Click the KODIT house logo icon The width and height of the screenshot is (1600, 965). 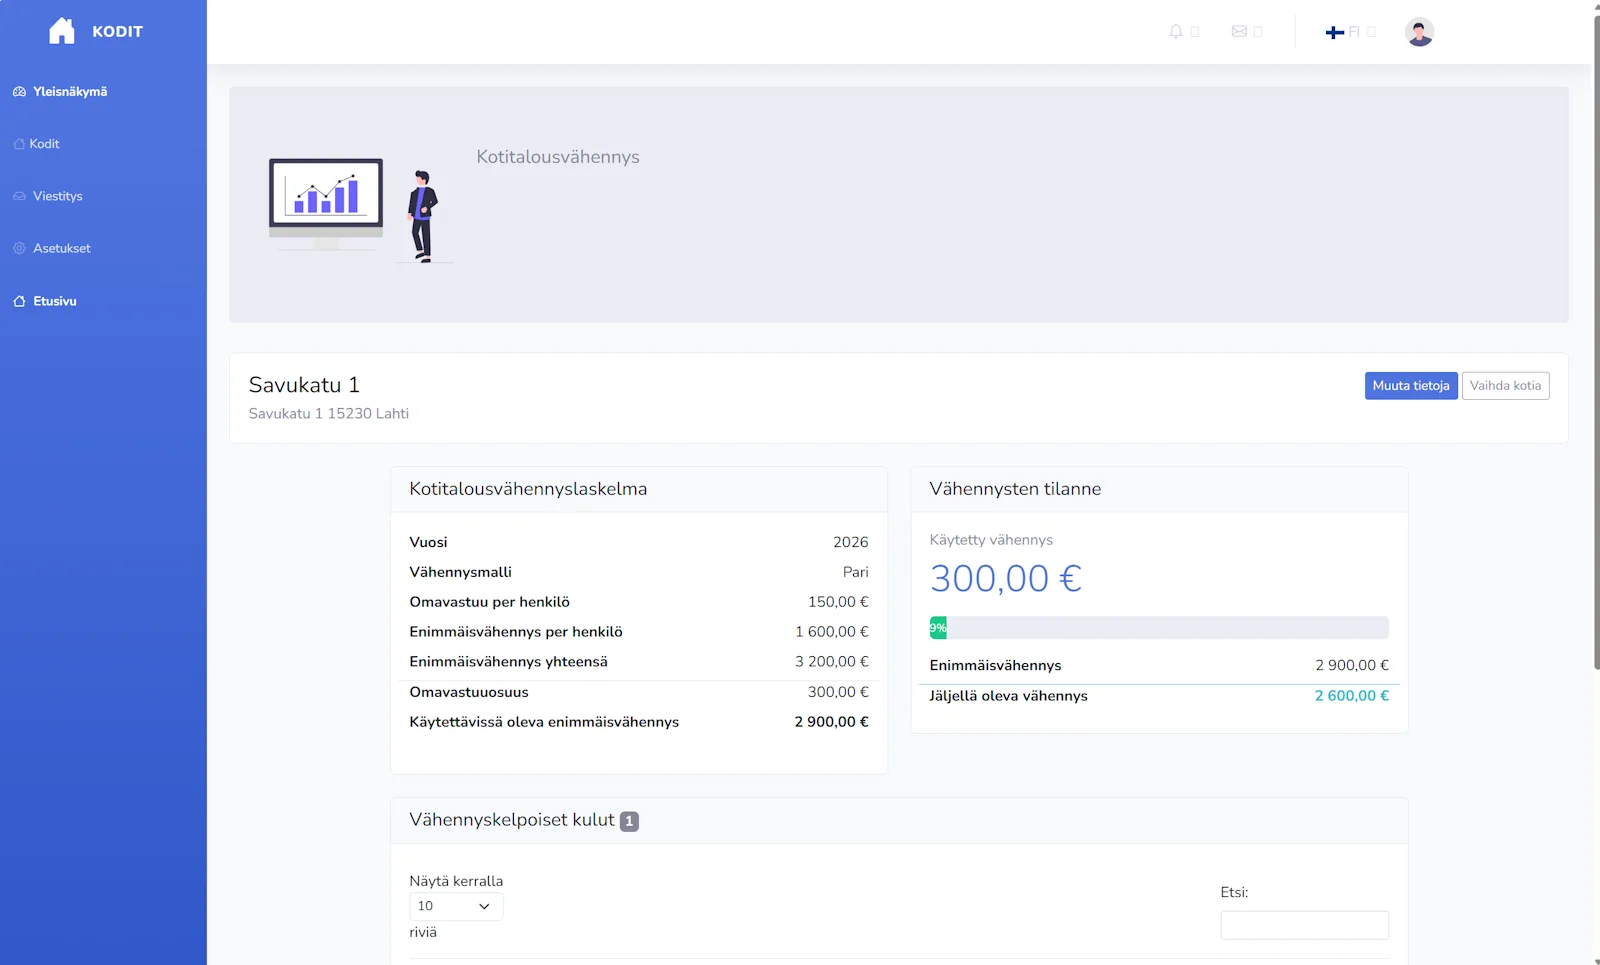tap(62, 31)
